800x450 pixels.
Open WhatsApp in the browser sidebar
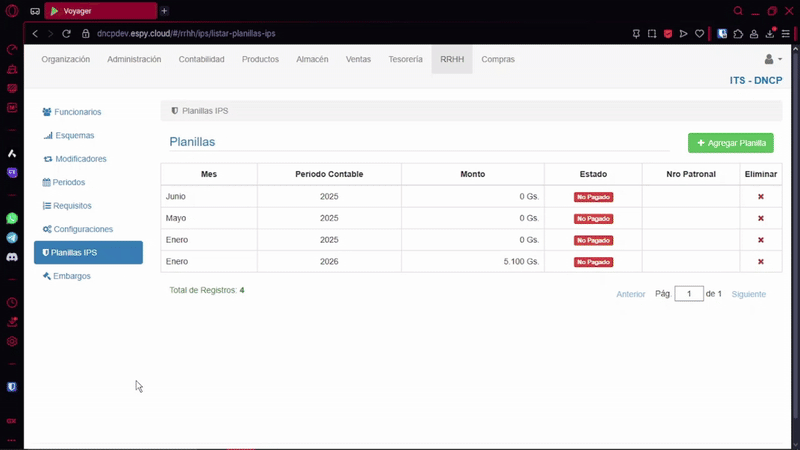12,218
